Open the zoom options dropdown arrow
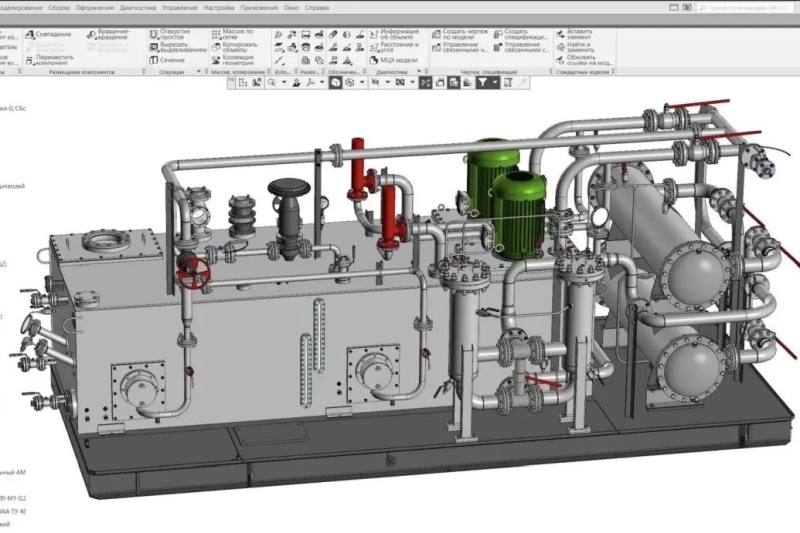Screen dimensions: 800x533 click(284, 82)
